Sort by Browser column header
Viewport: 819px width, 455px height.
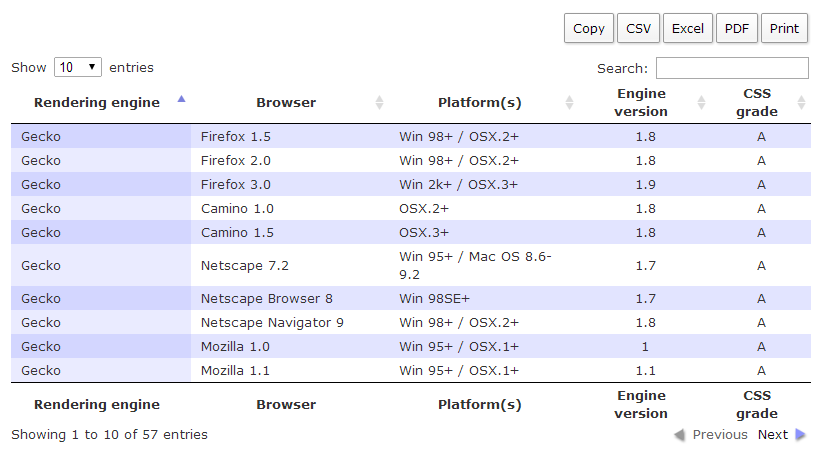point(286,102)
